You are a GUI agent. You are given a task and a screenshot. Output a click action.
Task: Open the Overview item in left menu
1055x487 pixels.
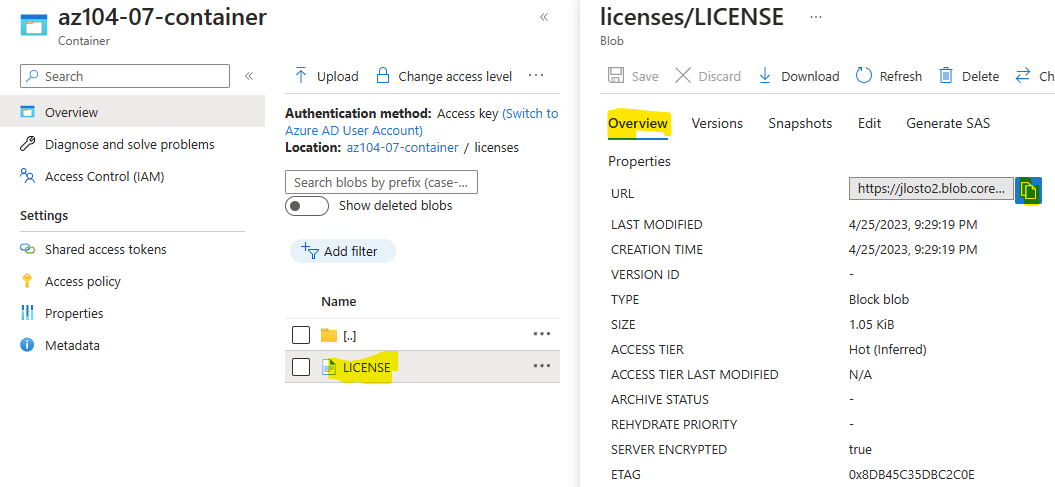pos(132,112)
